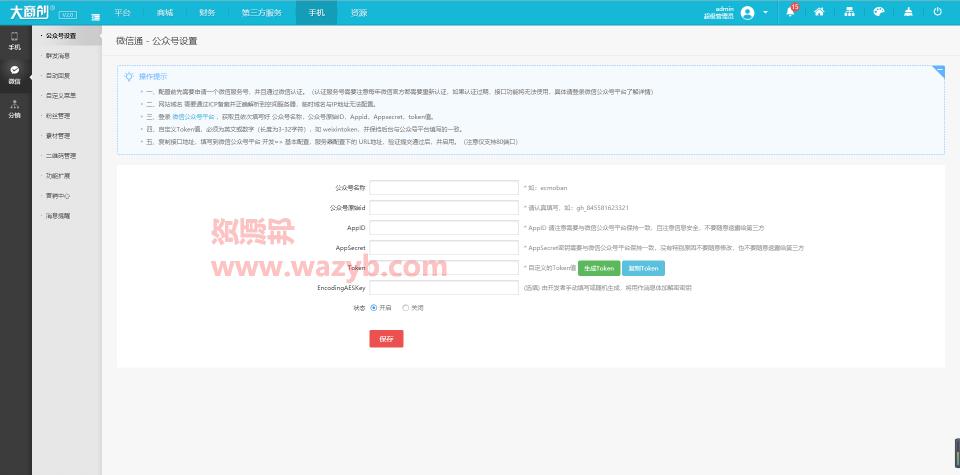Focus the 公众号原始id input field
Screen dimensions: 960x475
pyautogui.click(x=444, y=208)
